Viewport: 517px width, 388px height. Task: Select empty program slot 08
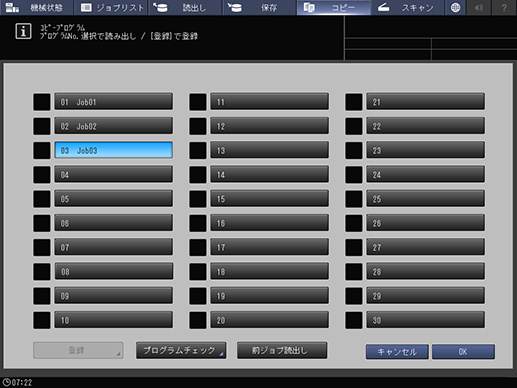pos(113,271)
